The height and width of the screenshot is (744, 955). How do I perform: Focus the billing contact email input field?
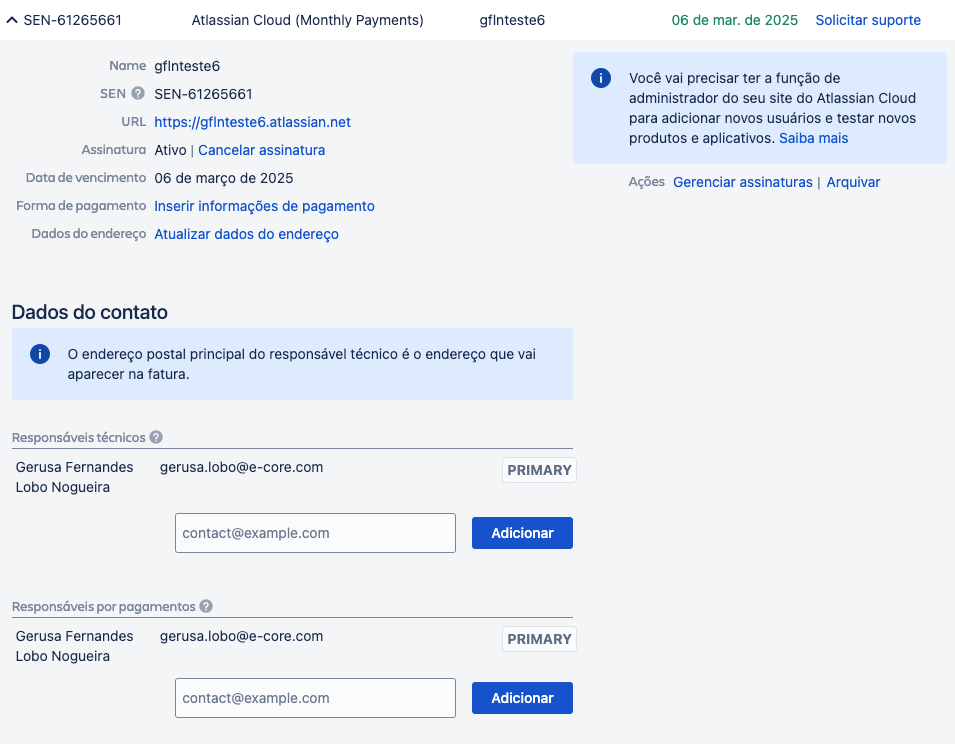click(x=315, y=698)
